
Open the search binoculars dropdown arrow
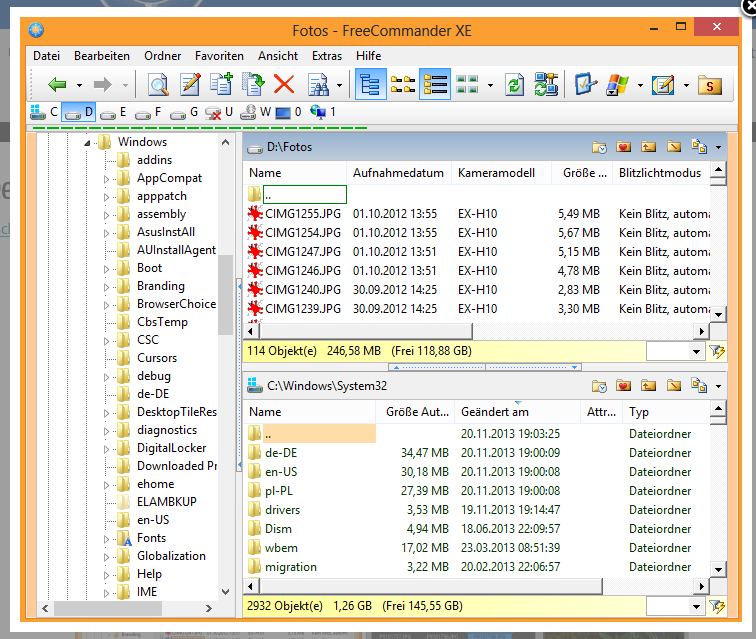pos(339,85)
